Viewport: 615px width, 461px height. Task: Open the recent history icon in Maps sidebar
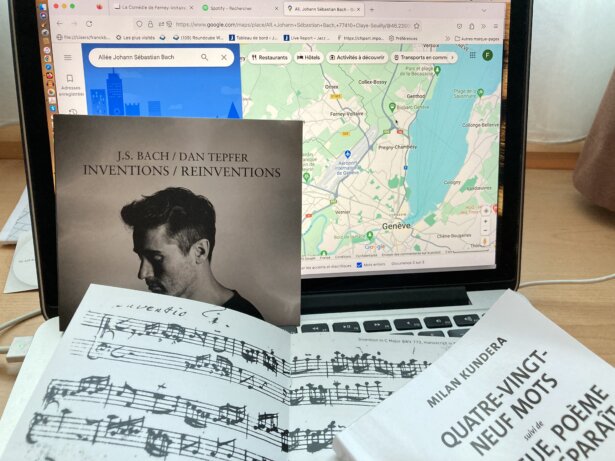(x=72, y=111)
